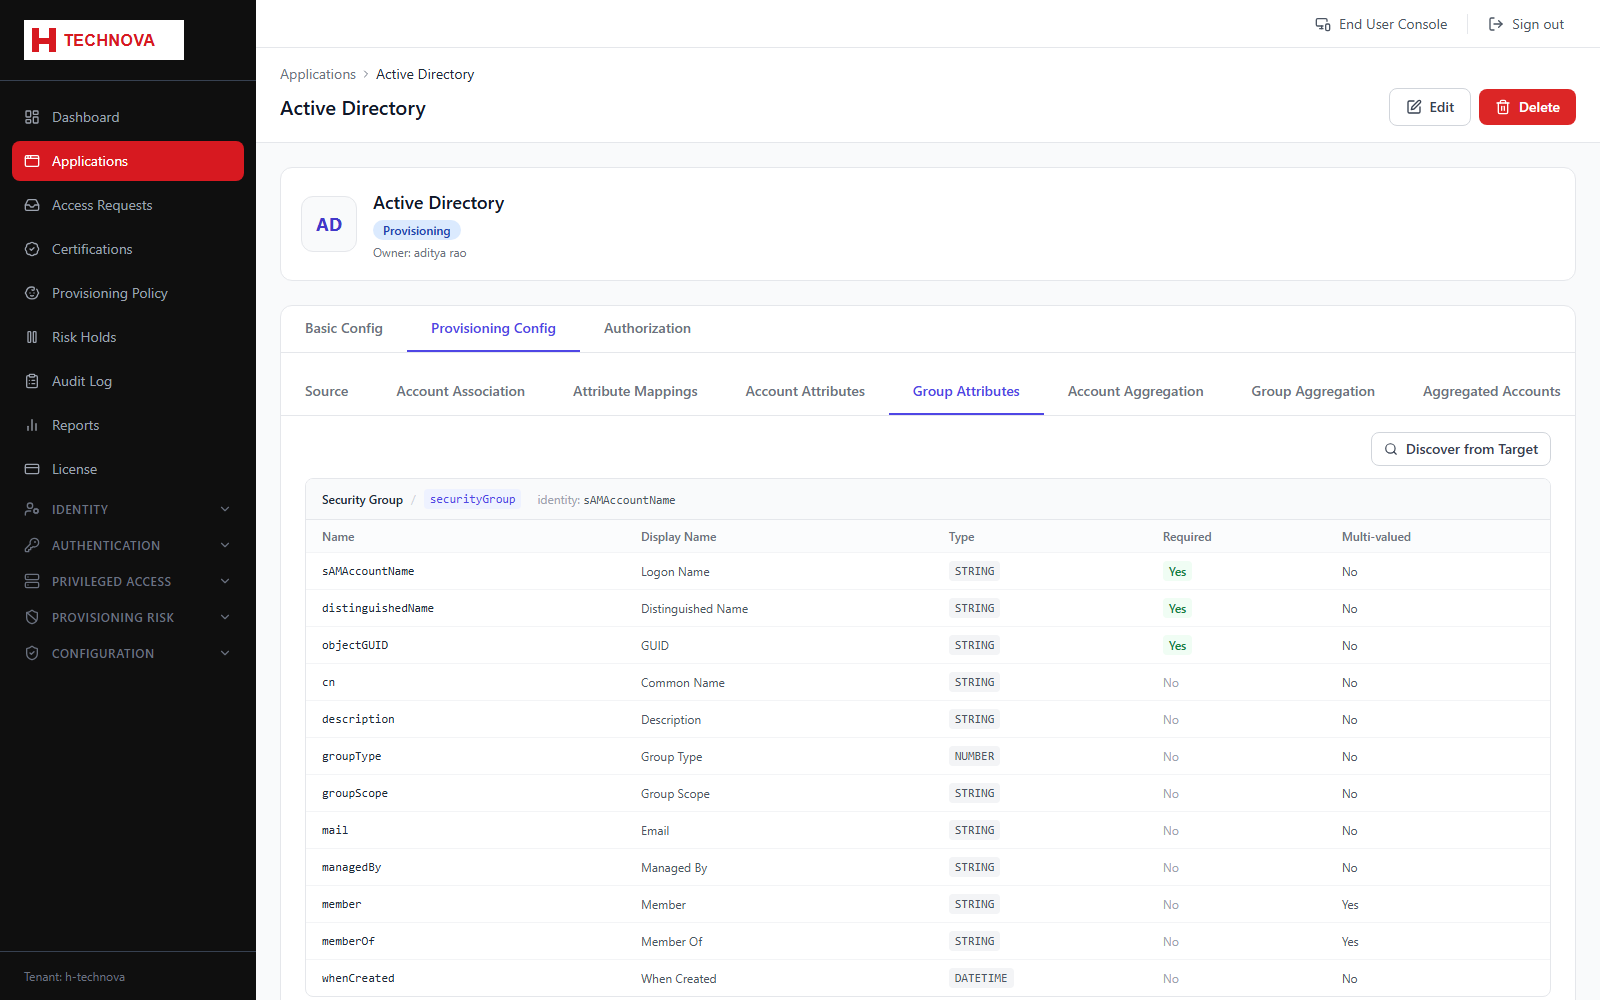Click Discover from Target button
1600x1000 pixels.
pyautogui.click(x=1461, y=449)
